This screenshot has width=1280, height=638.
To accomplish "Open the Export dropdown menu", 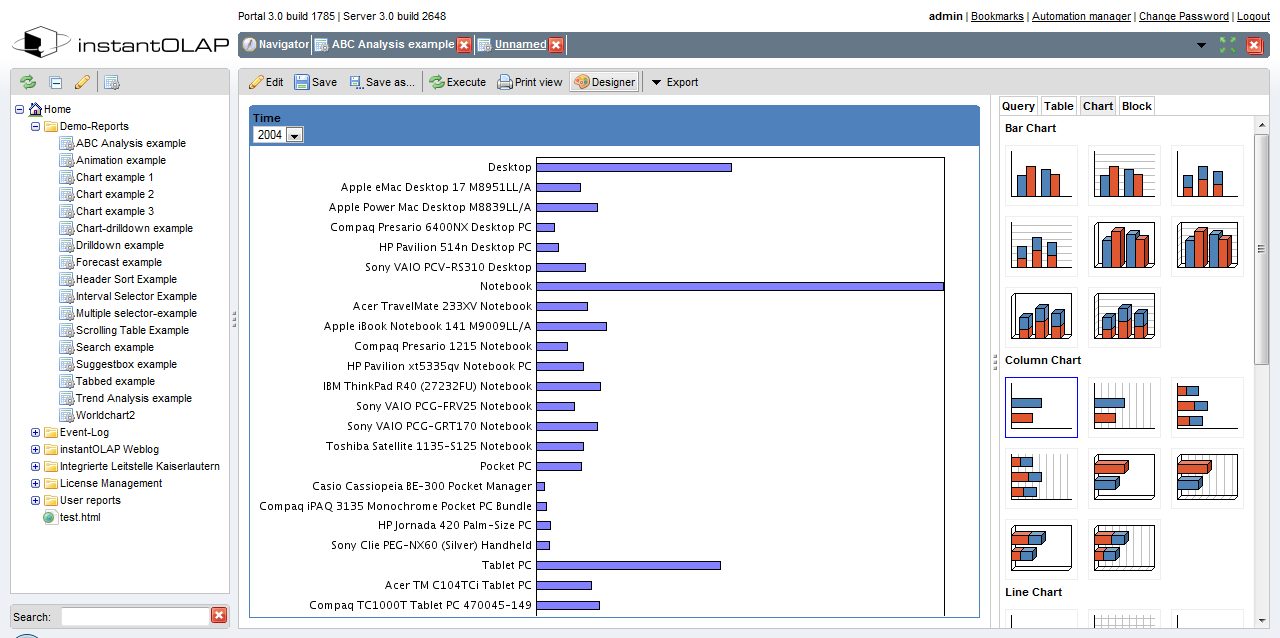I will (x=675, y=82).
